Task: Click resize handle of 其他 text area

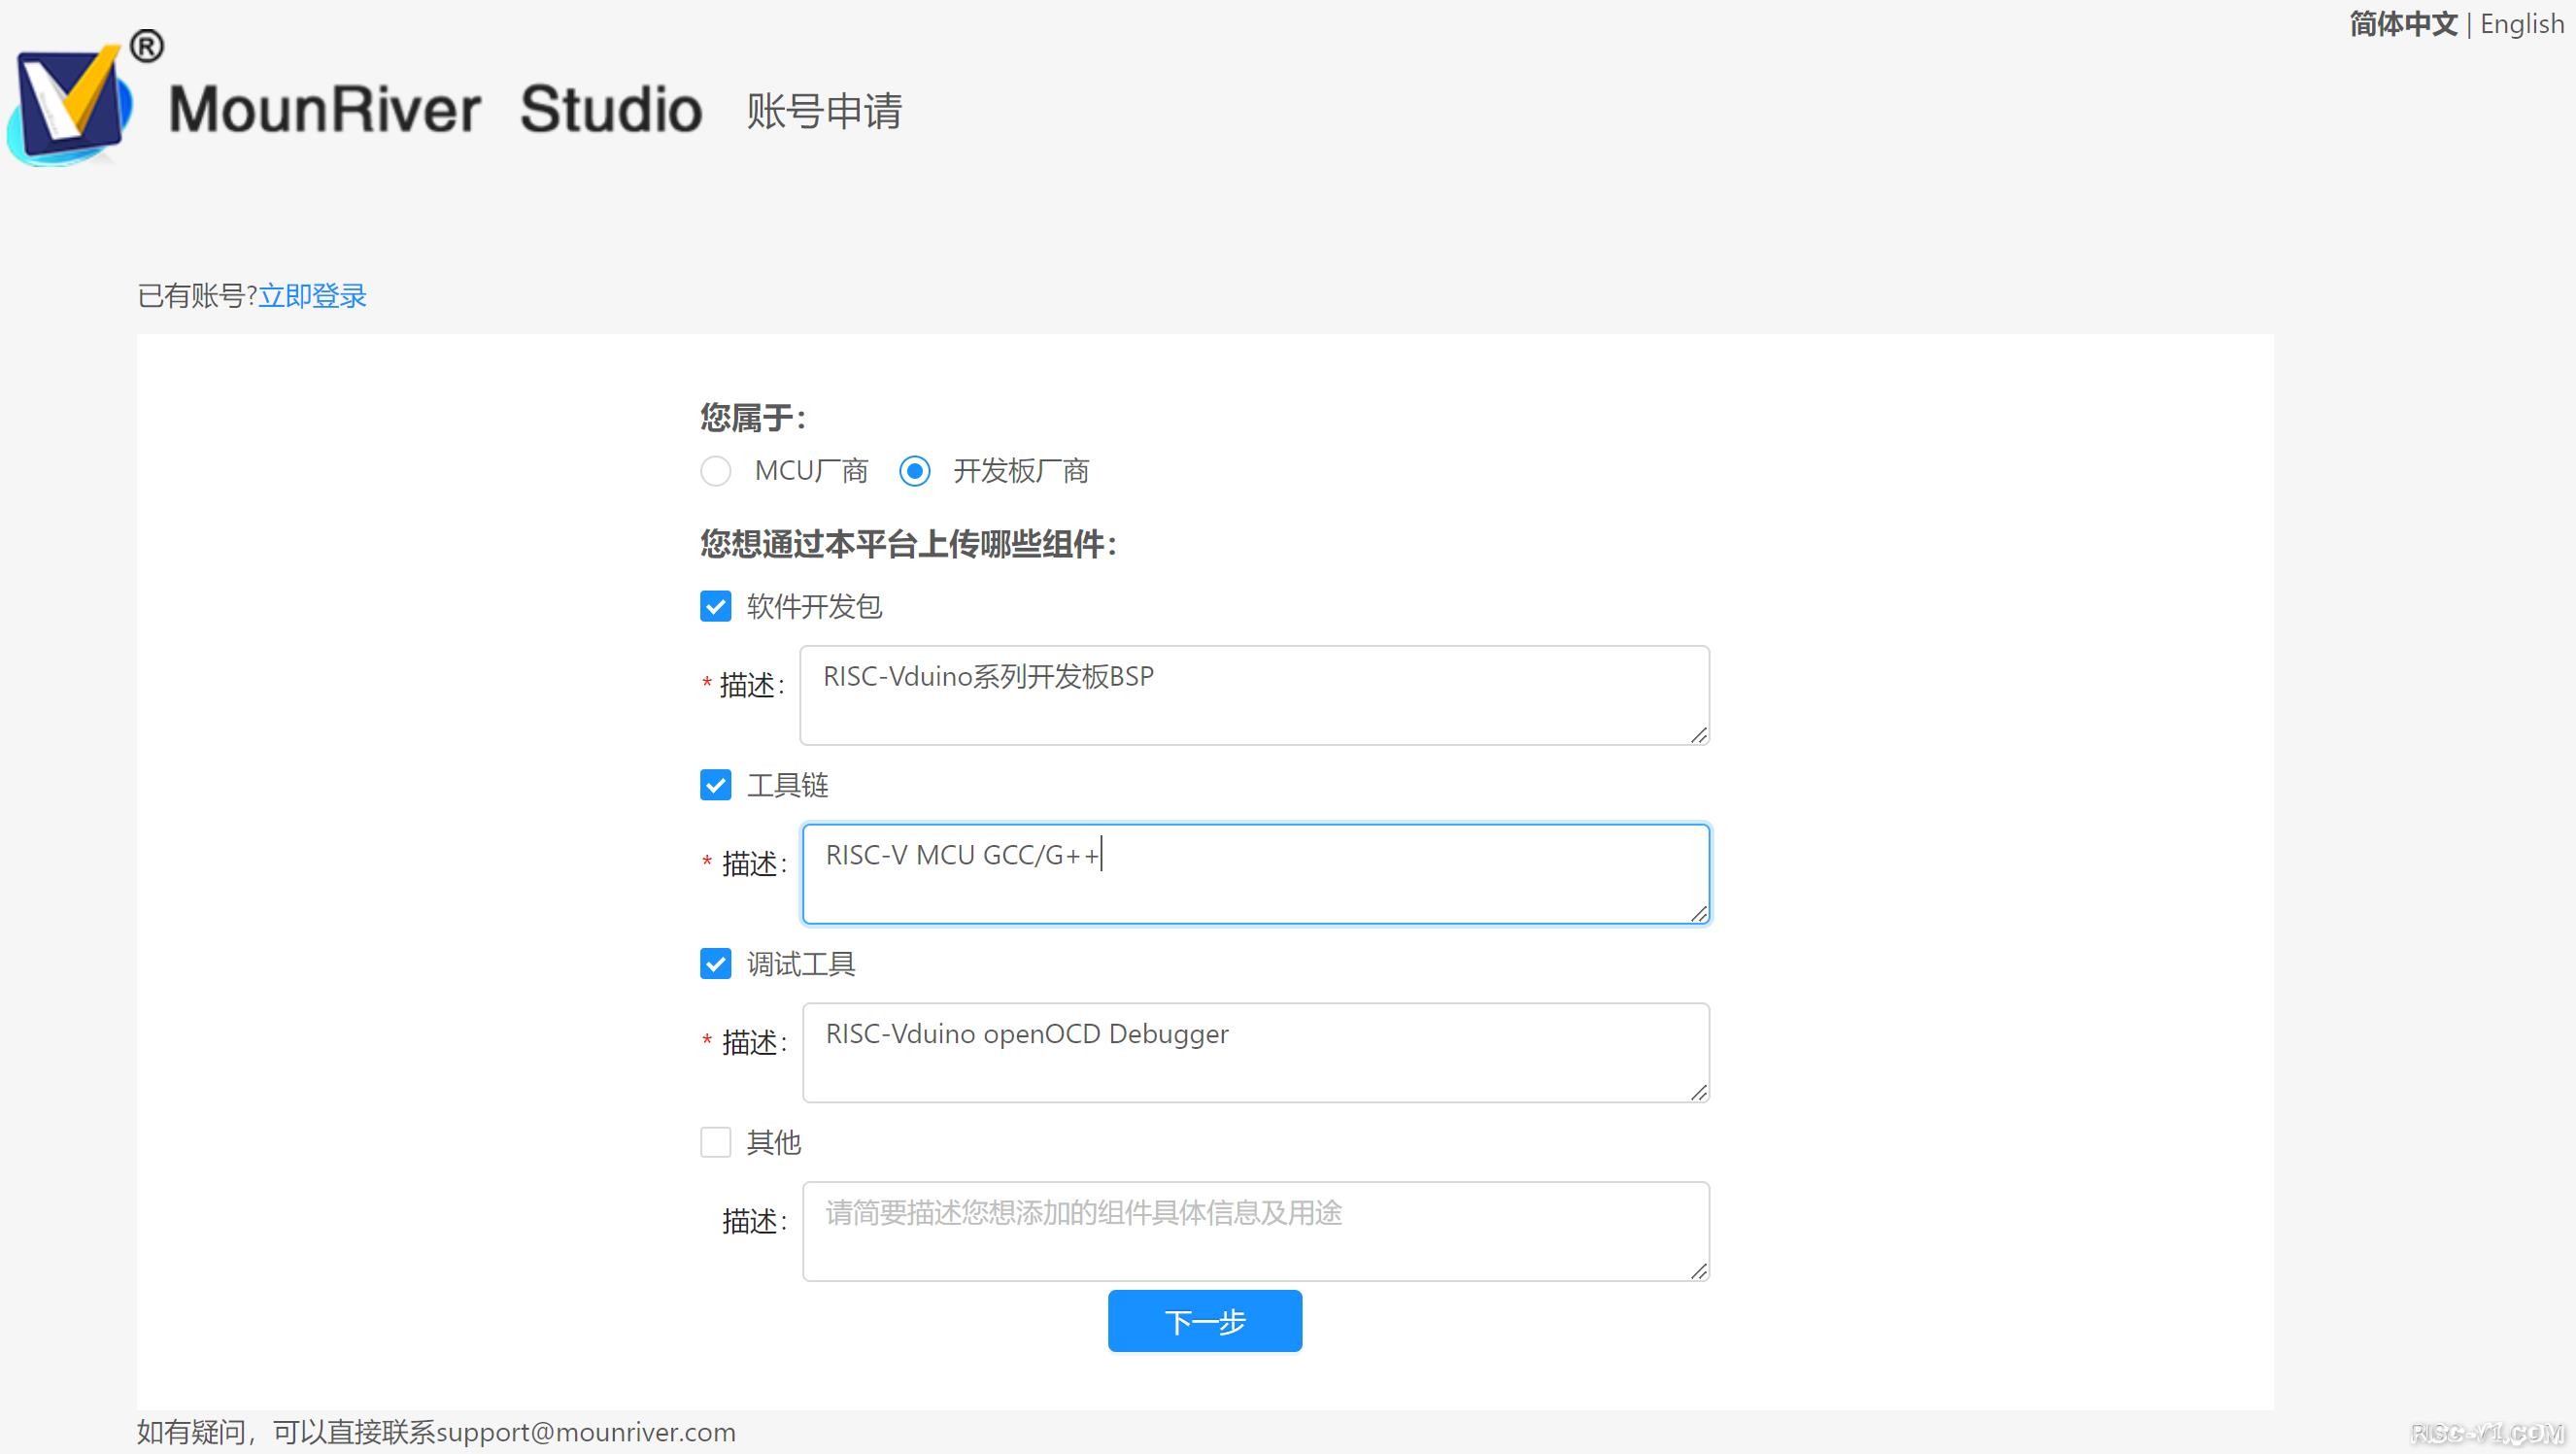Action: (1699, 1271)
